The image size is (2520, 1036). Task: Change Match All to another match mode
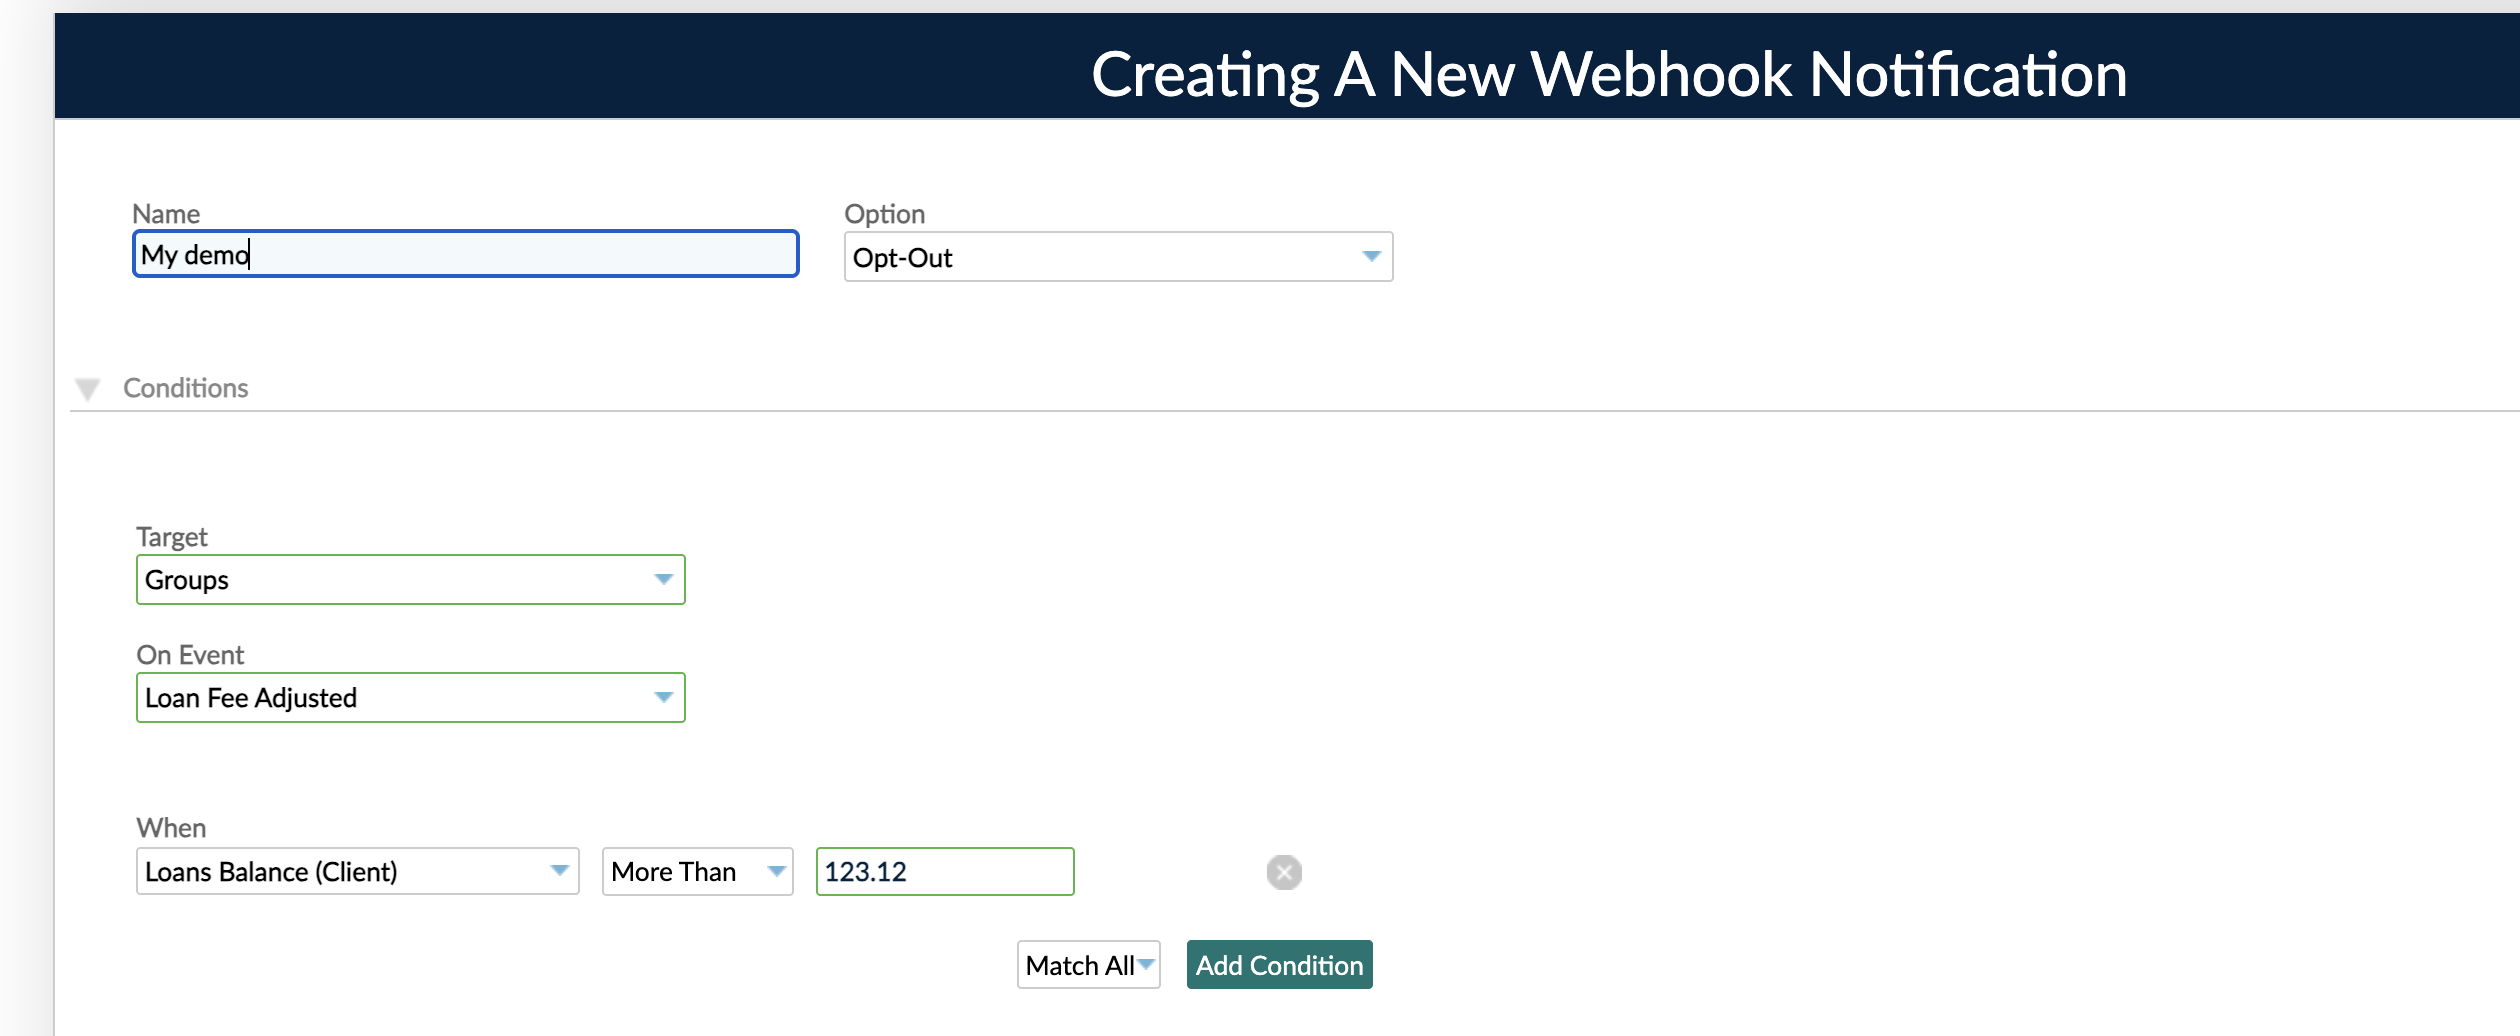(1087, 964)
